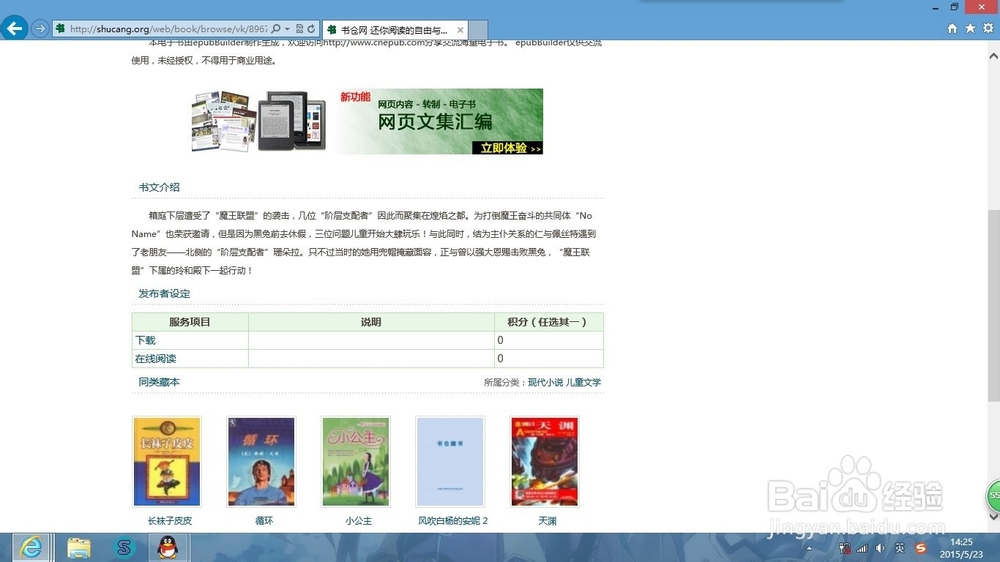
Task: Open QQ penguin taskbar icon
Action: 168,547
